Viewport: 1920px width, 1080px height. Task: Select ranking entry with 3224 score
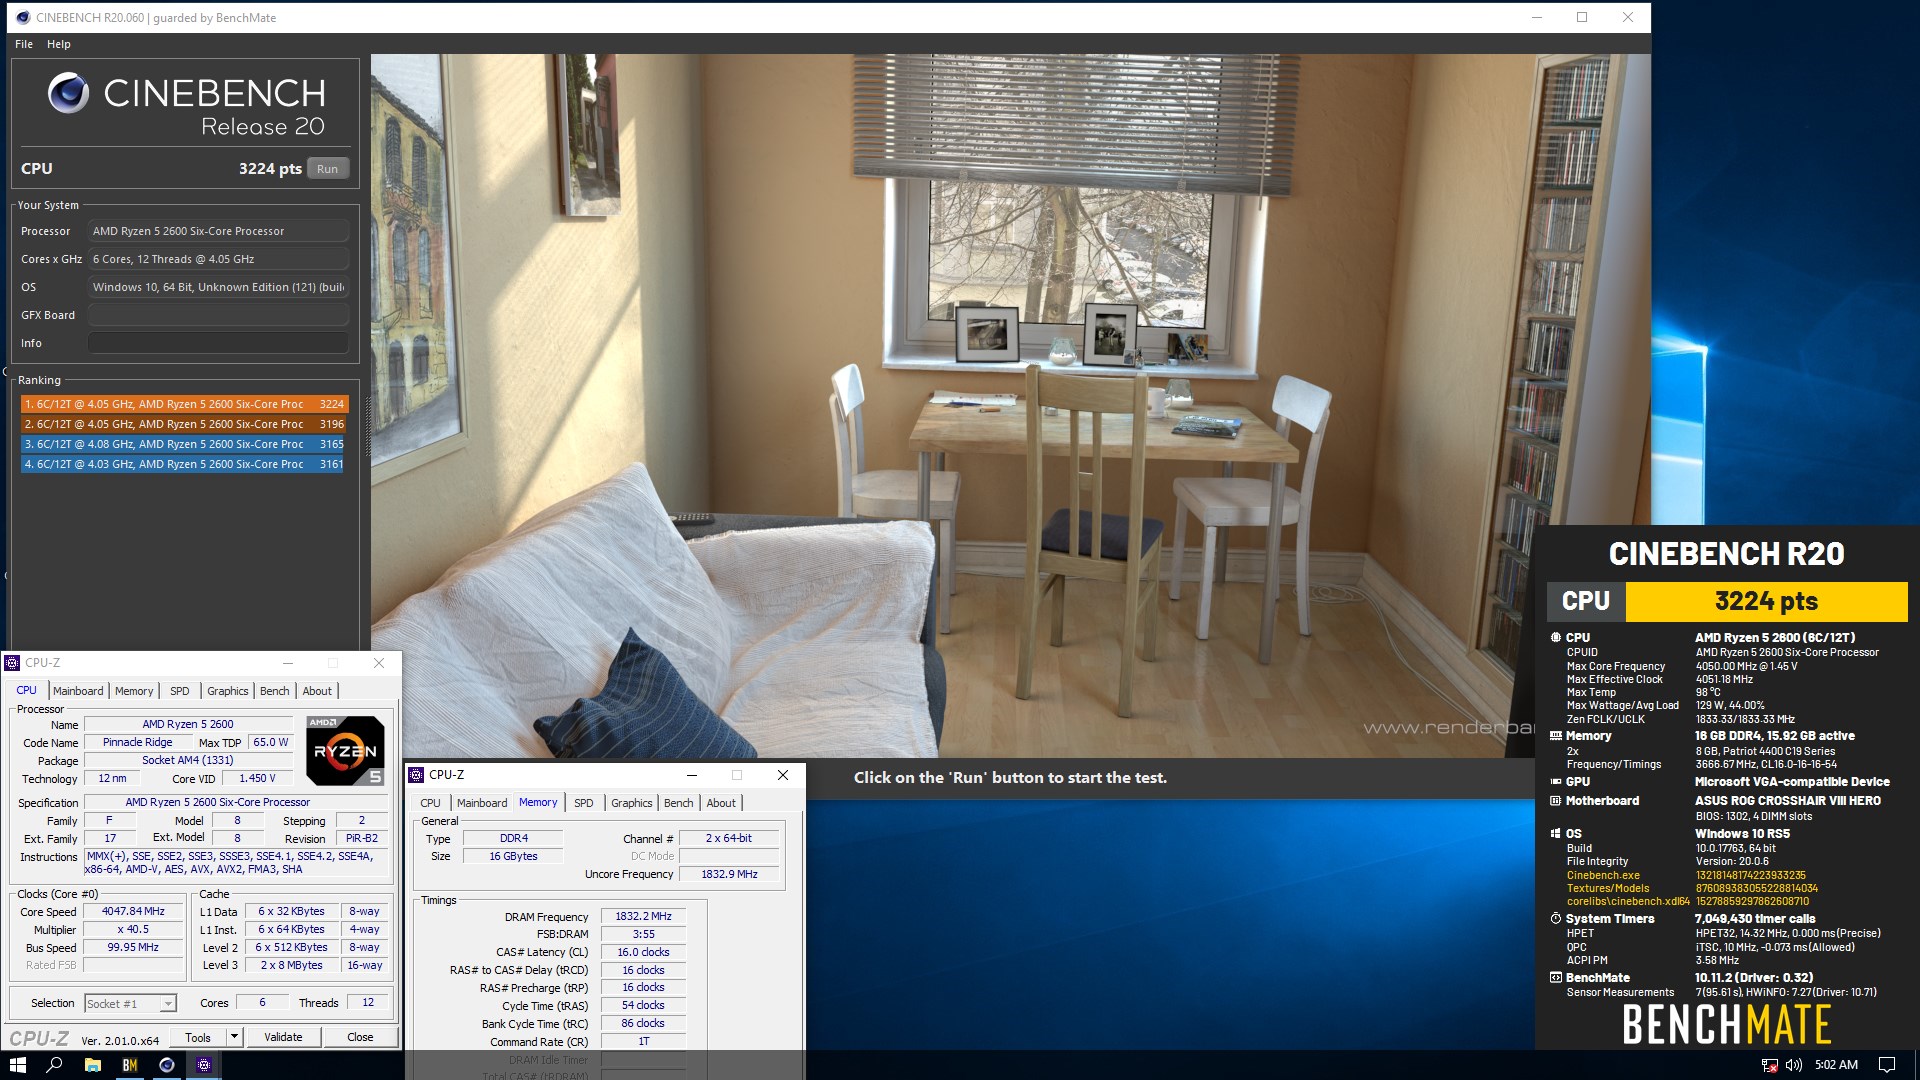tap(184, 404)
